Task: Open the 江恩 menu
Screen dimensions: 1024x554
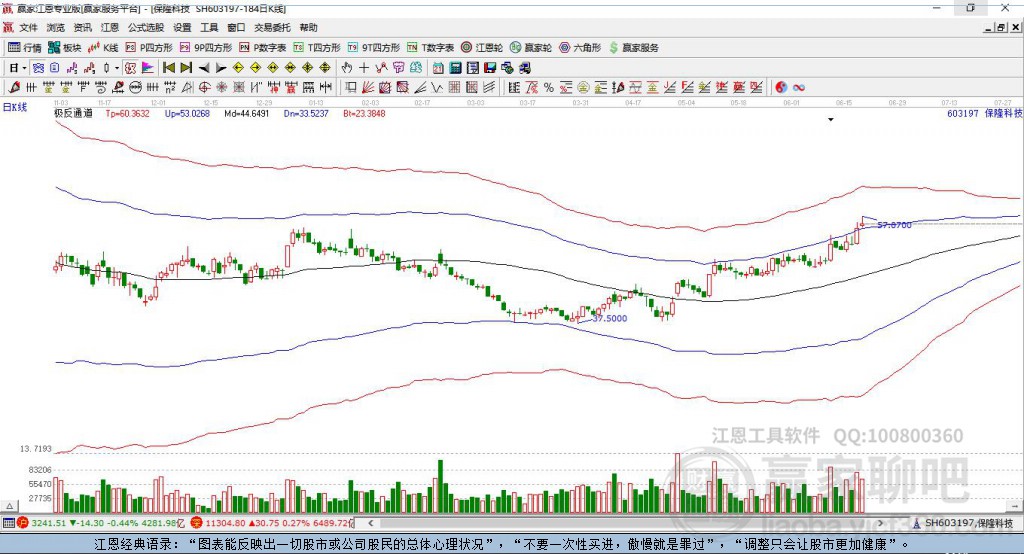Action: tap(110, 27)
